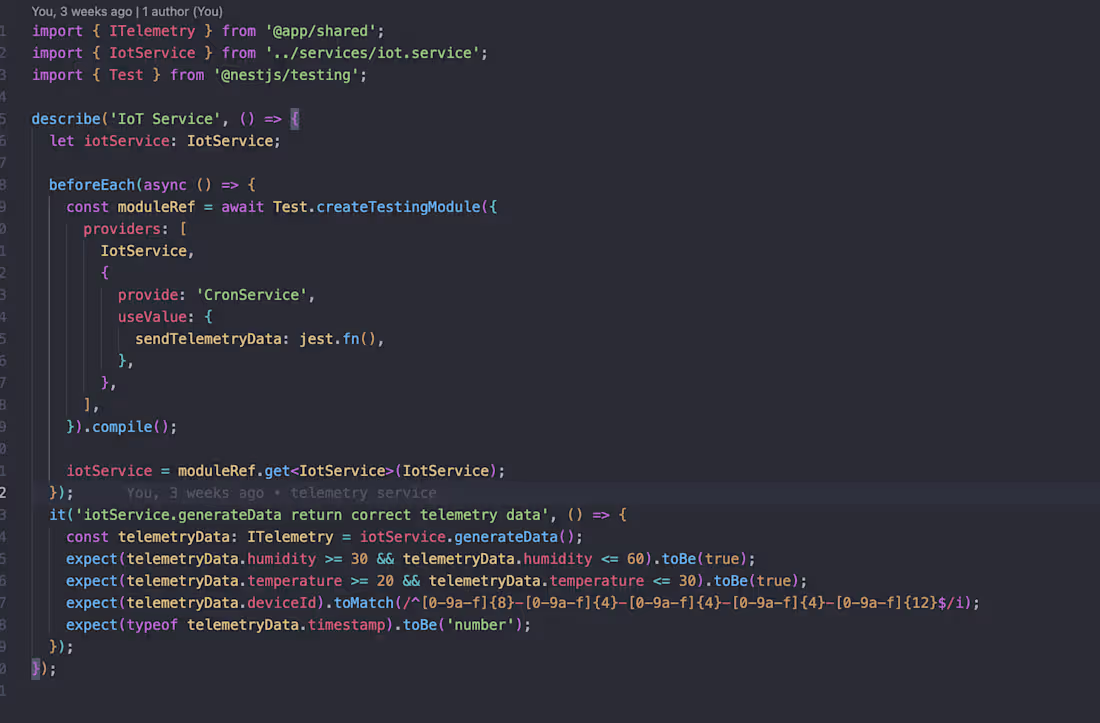The image size is (1100, 723).
Task: Select the Test import from '@nestjs/testing'
Action: (x=126, y=74)
